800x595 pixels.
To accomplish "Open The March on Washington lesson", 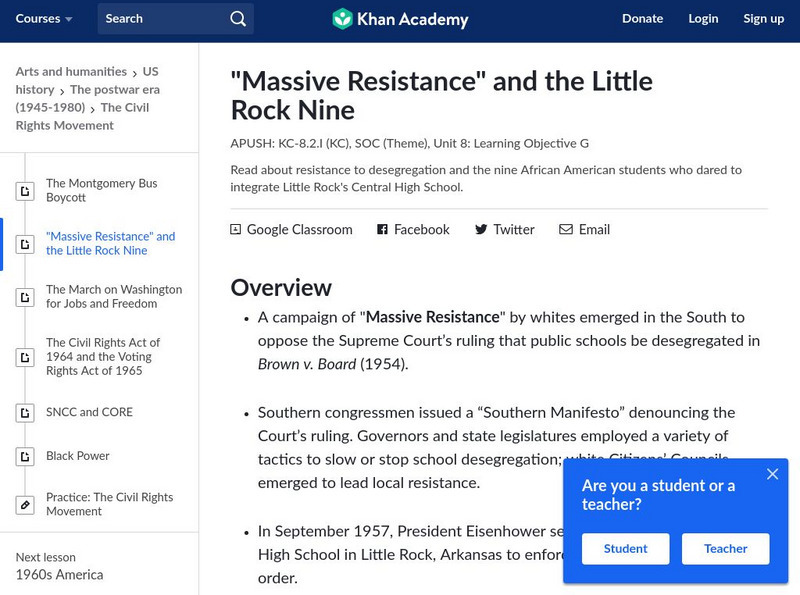I will (x=114, y=296).
